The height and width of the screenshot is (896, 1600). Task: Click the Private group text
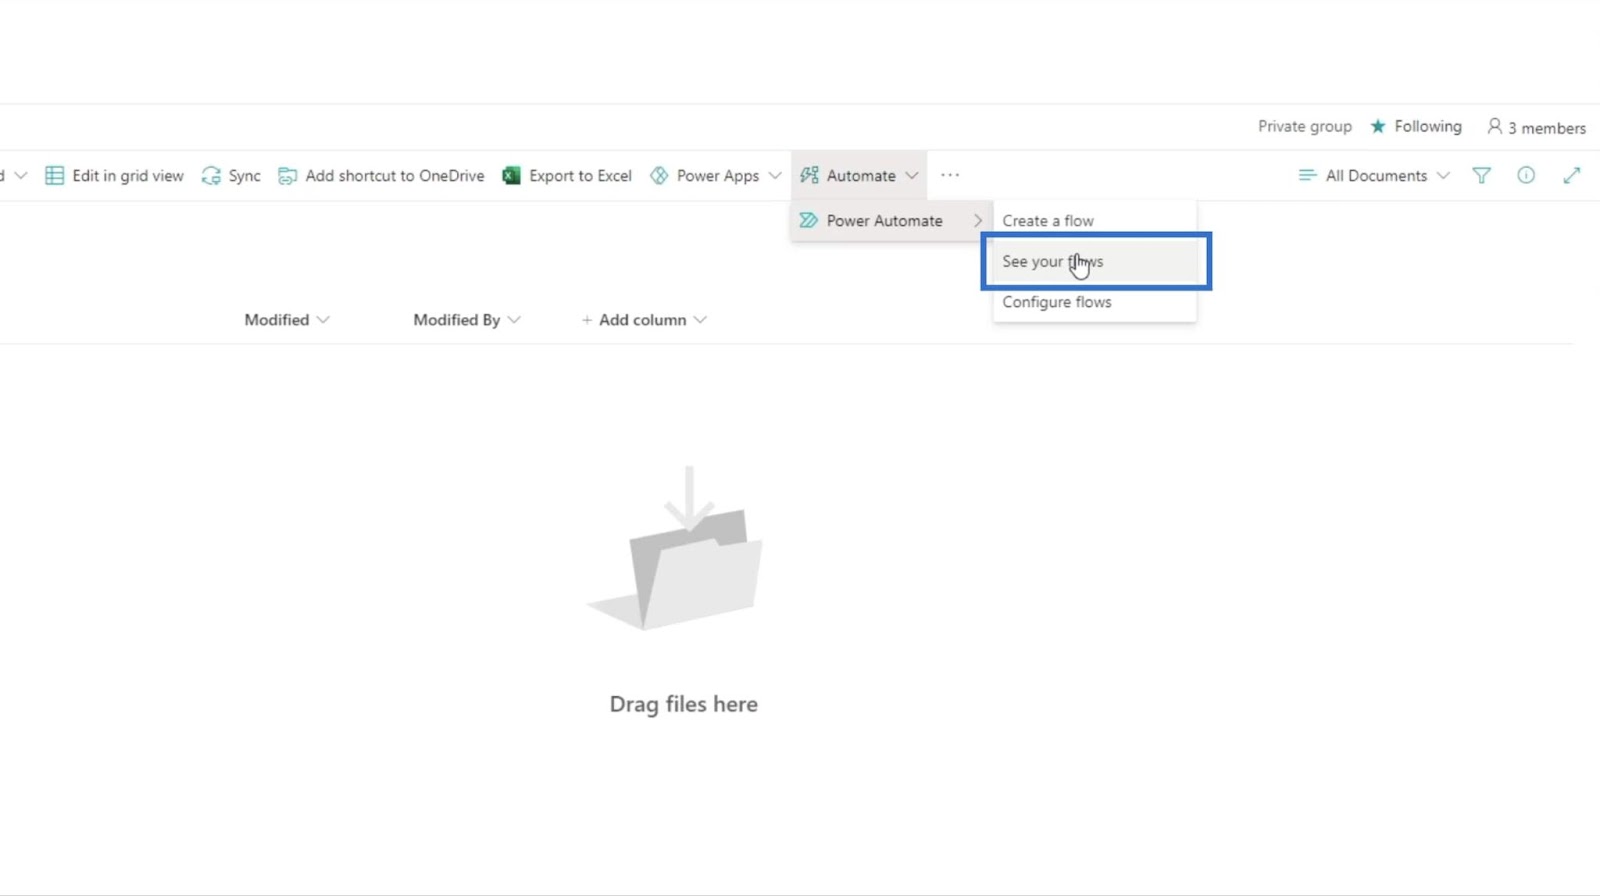[1305, 126]
